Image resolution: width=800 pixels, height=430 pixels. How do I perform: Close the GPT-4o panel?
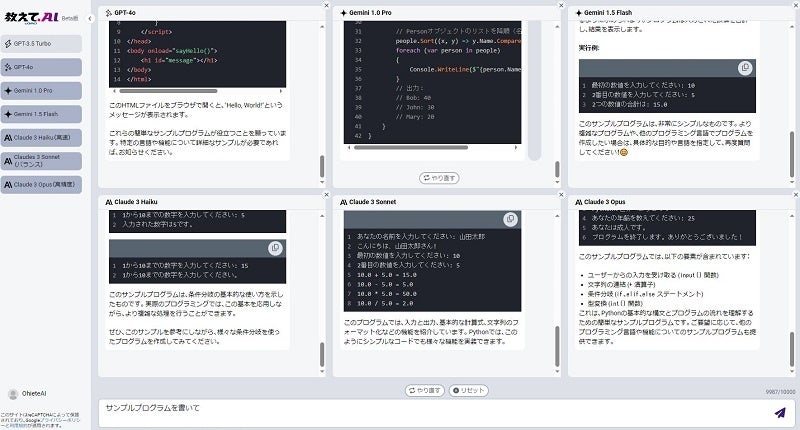pos(327,5)
